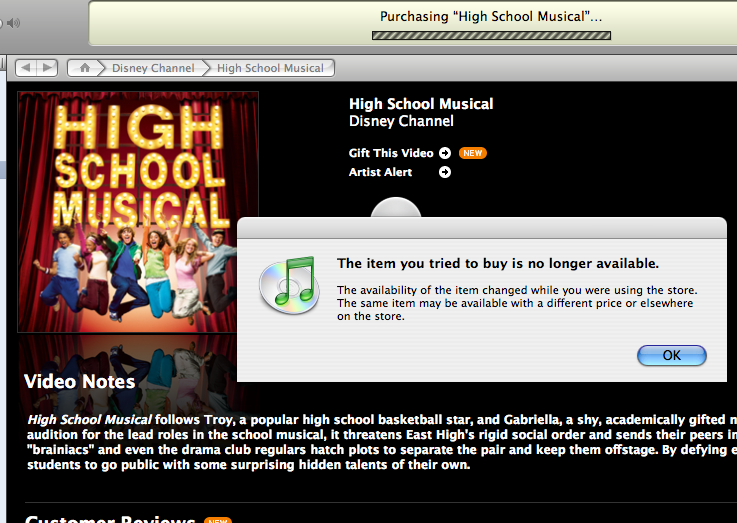Screen dimensions: 737x523
Task: Go forward with the right arrow button
Action: tap(47, 68)
